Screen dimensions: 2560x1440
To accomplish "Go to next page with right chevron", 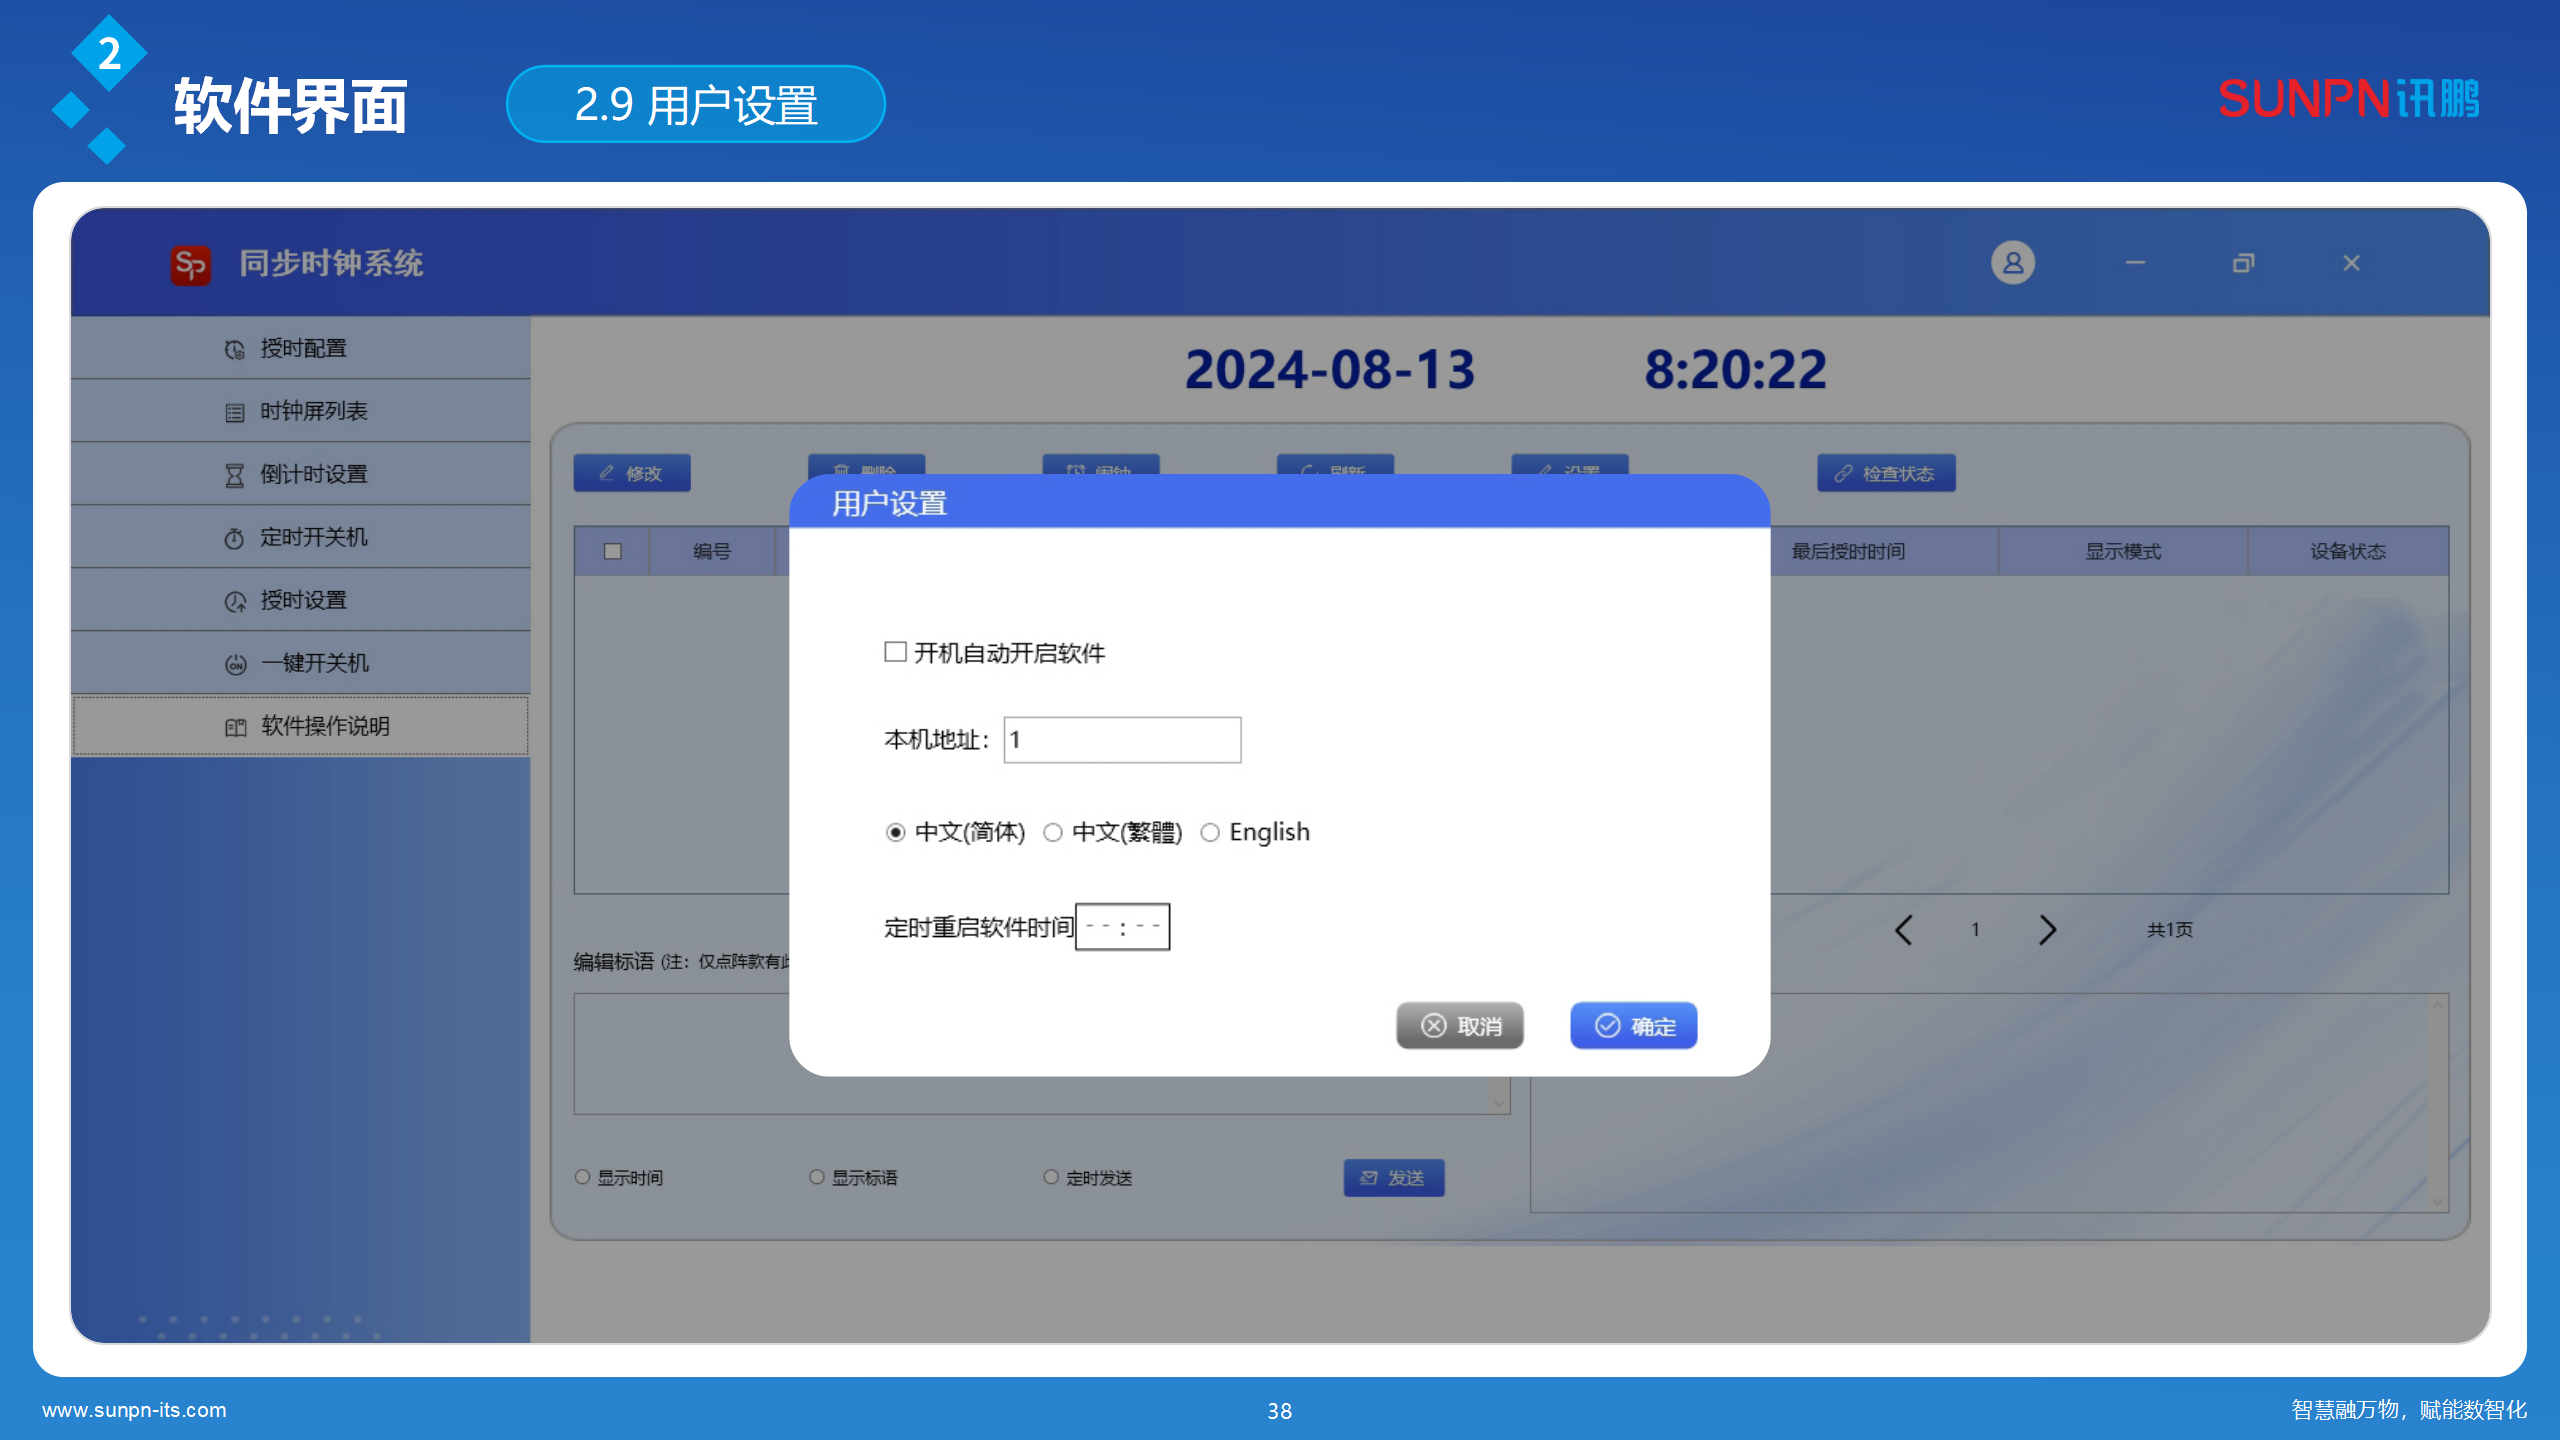I will (2047, 930).
